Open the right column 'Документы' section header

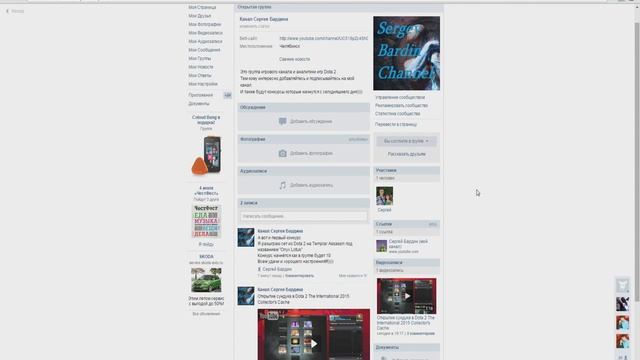[407, 347]
